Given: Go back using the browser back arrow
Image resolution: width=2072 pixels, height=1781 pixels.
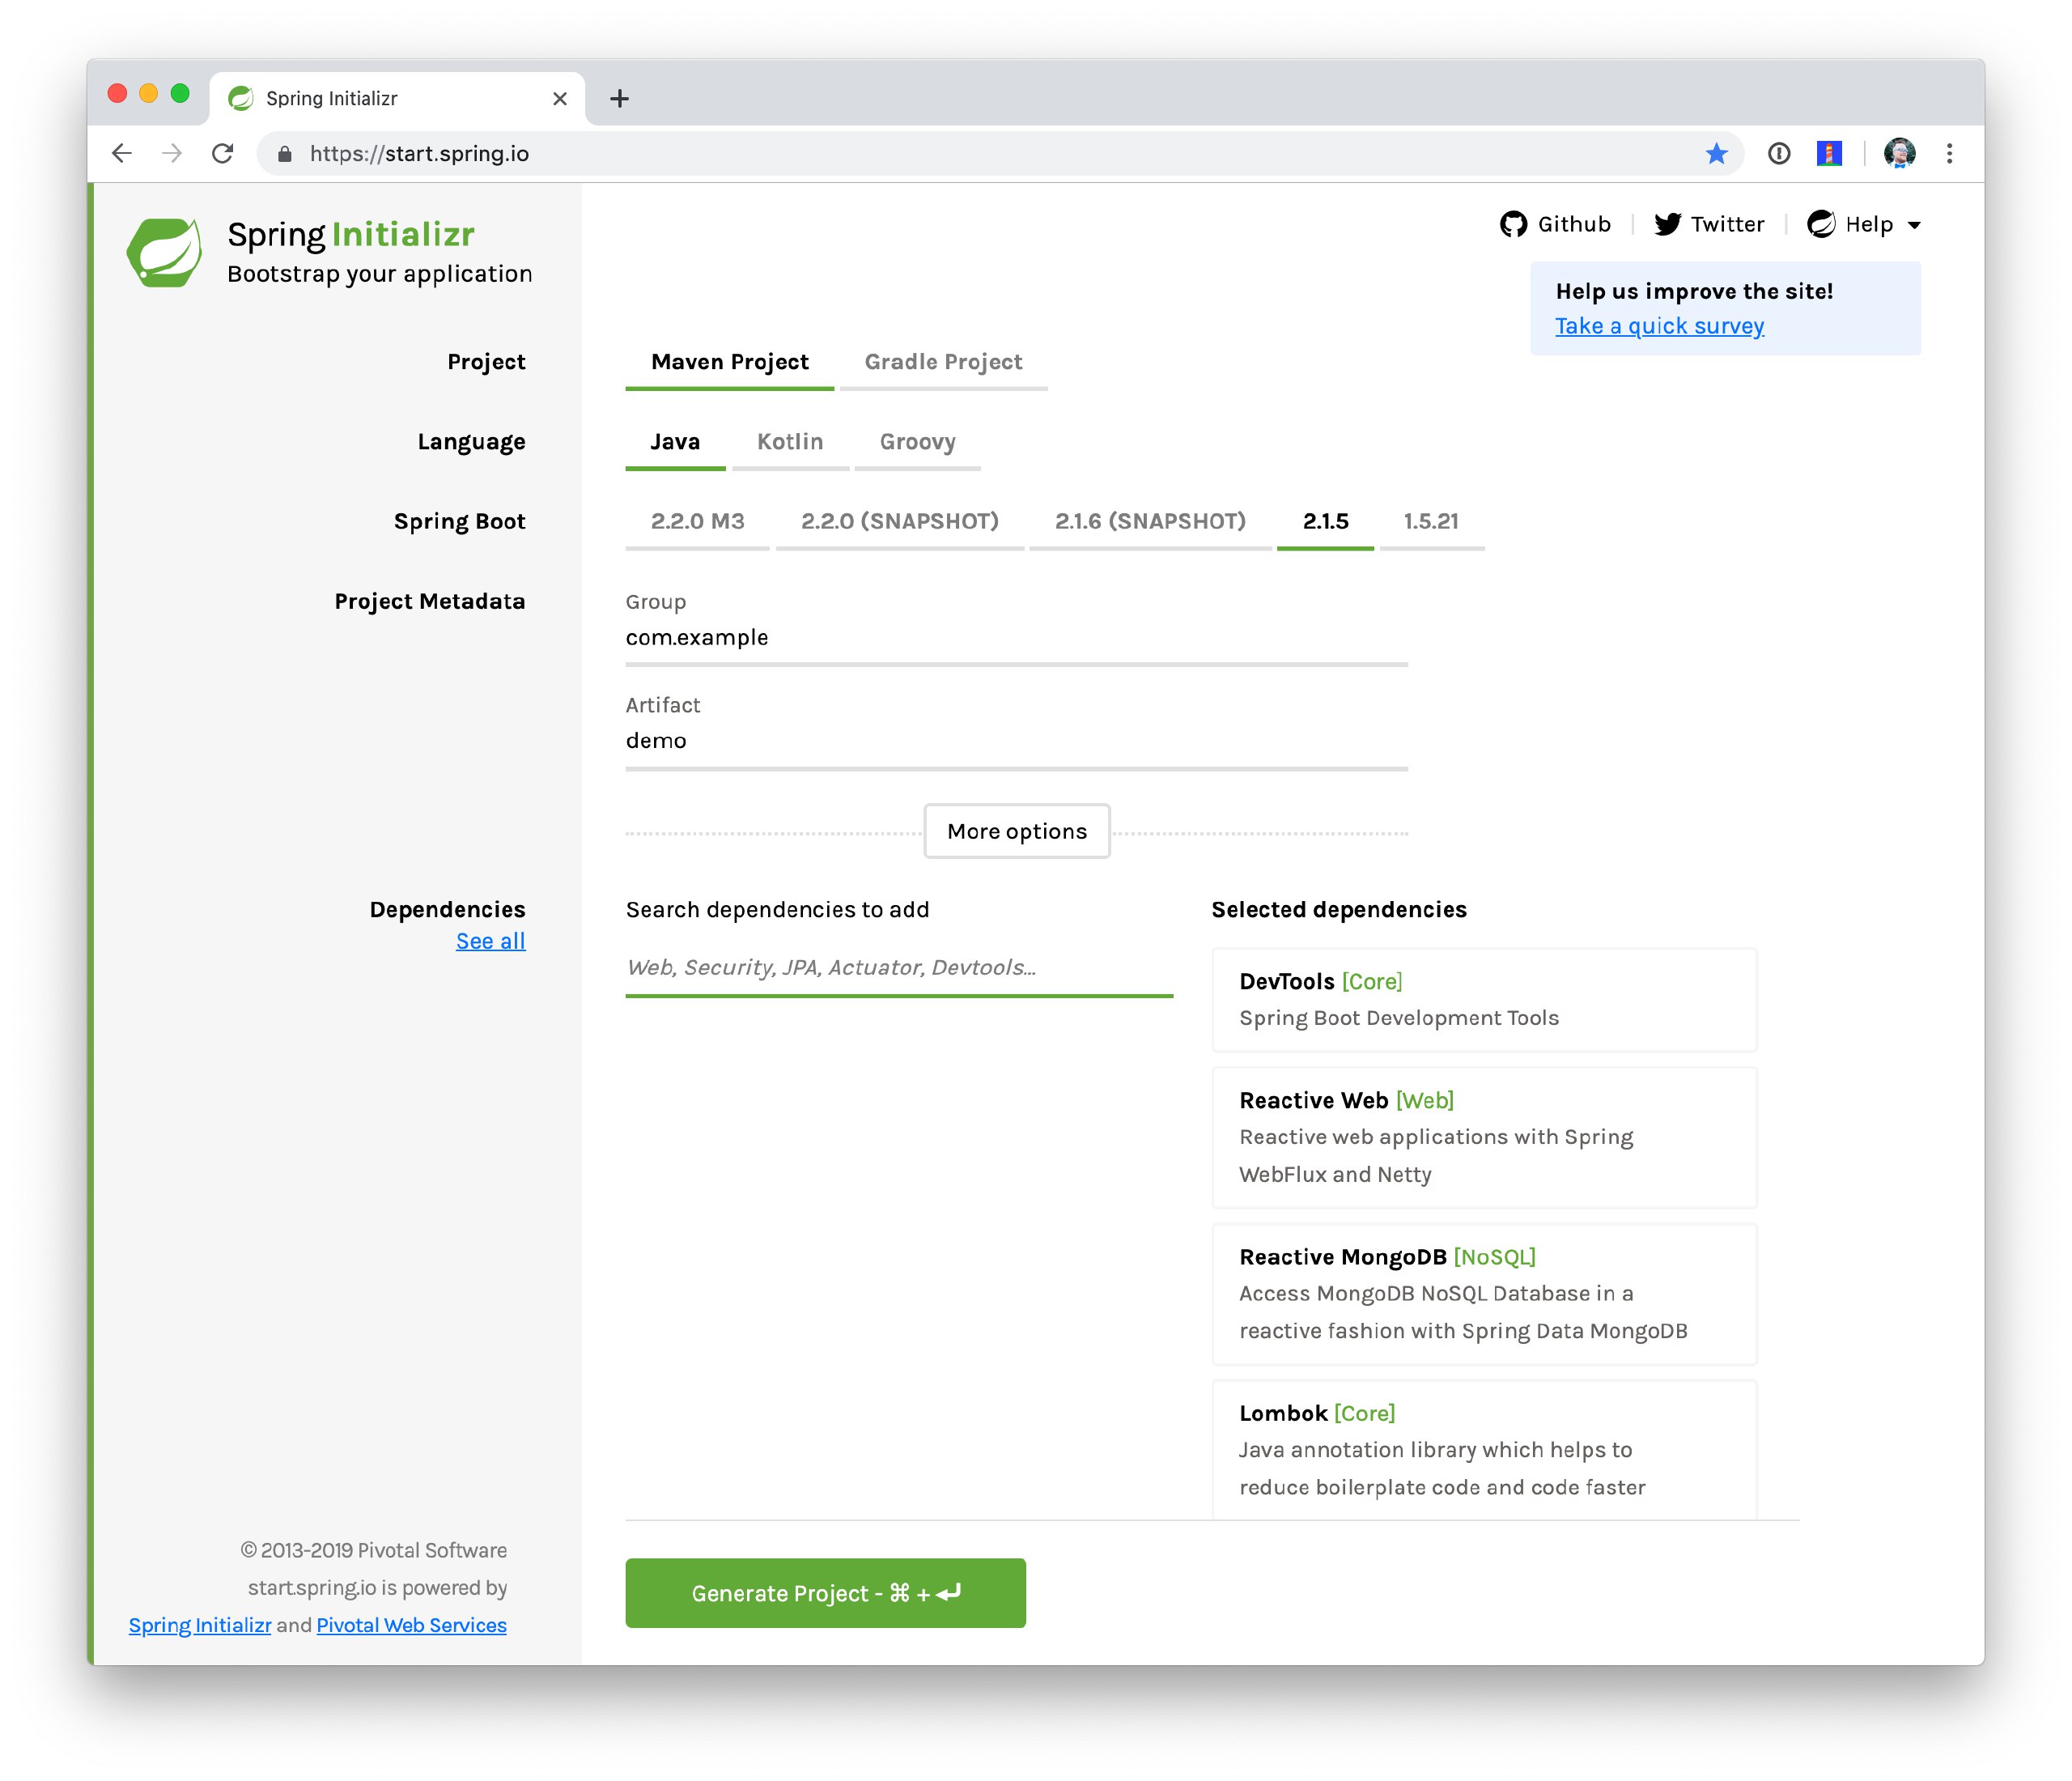Looking at the screenshot, I should coord(122,153).
